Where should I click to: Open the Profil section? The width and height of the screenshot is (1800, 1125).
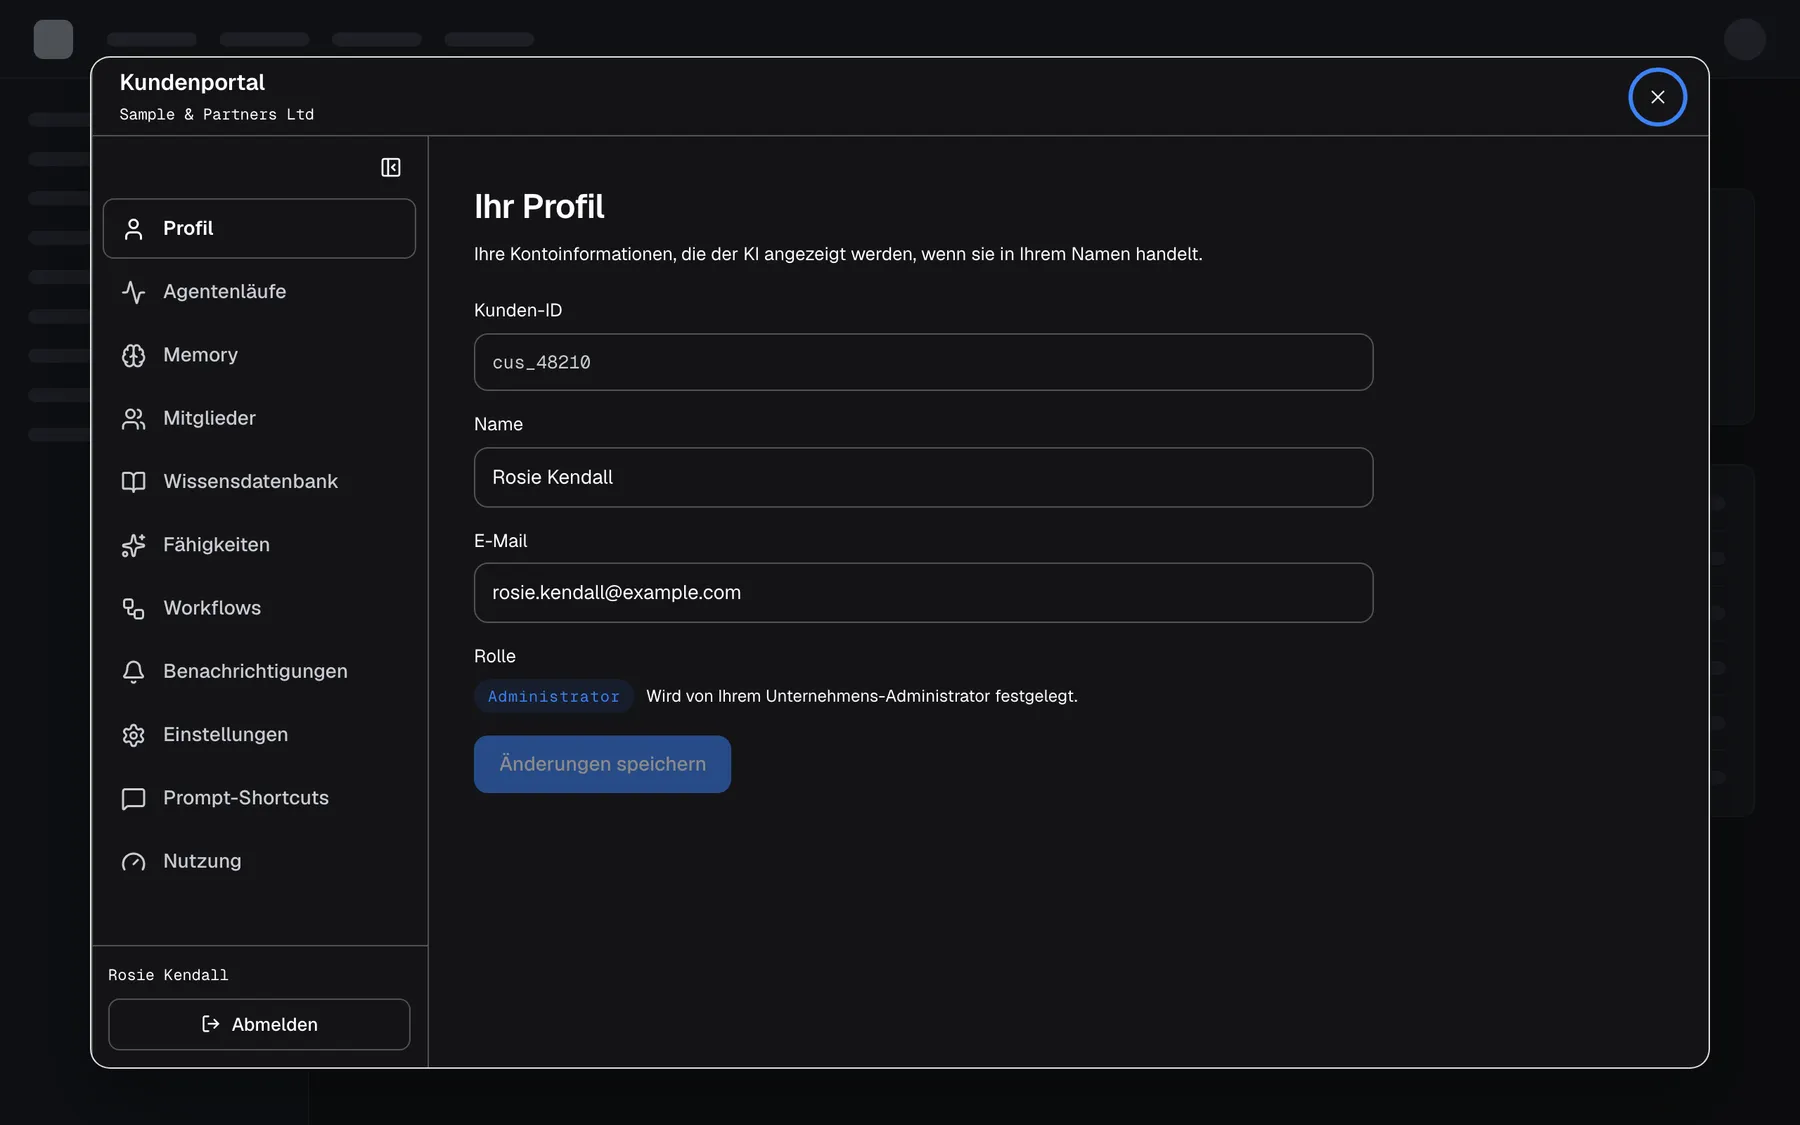(x=259, y=228)
